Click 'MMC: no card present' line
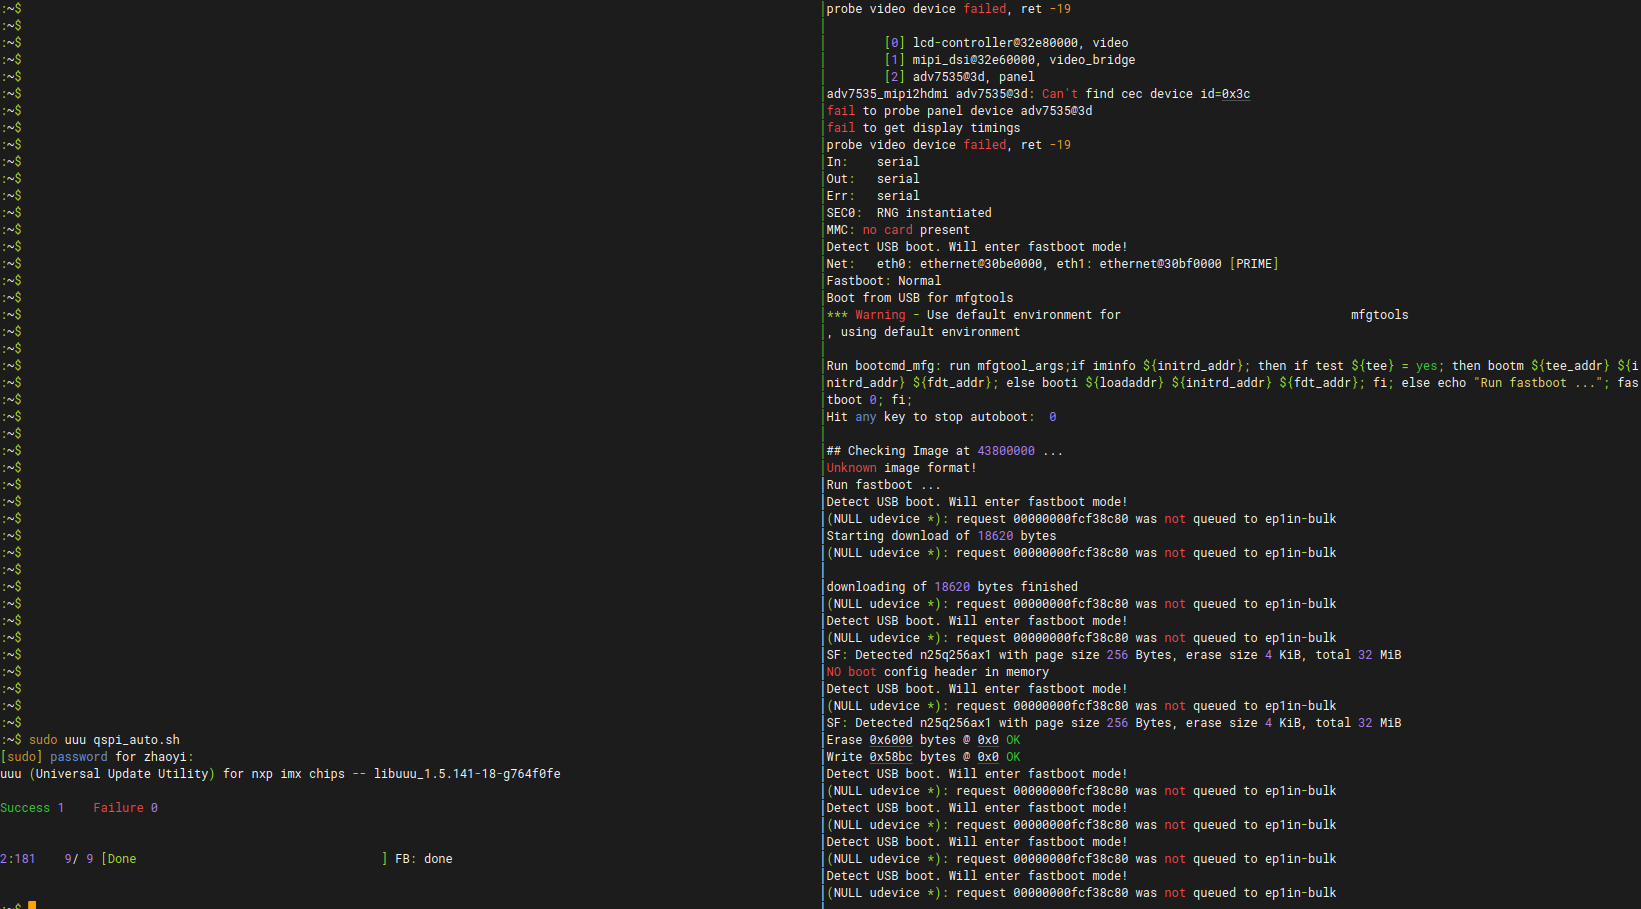Viewport: 1641px width, 909px height. [898, 230]
